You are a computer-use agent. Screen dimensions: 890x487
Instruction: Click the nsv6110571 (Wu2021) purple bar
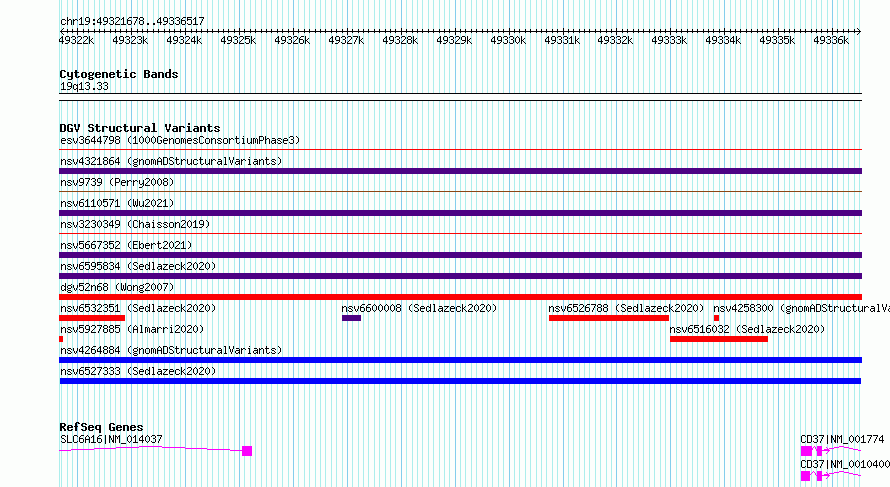tap(460, 213)
